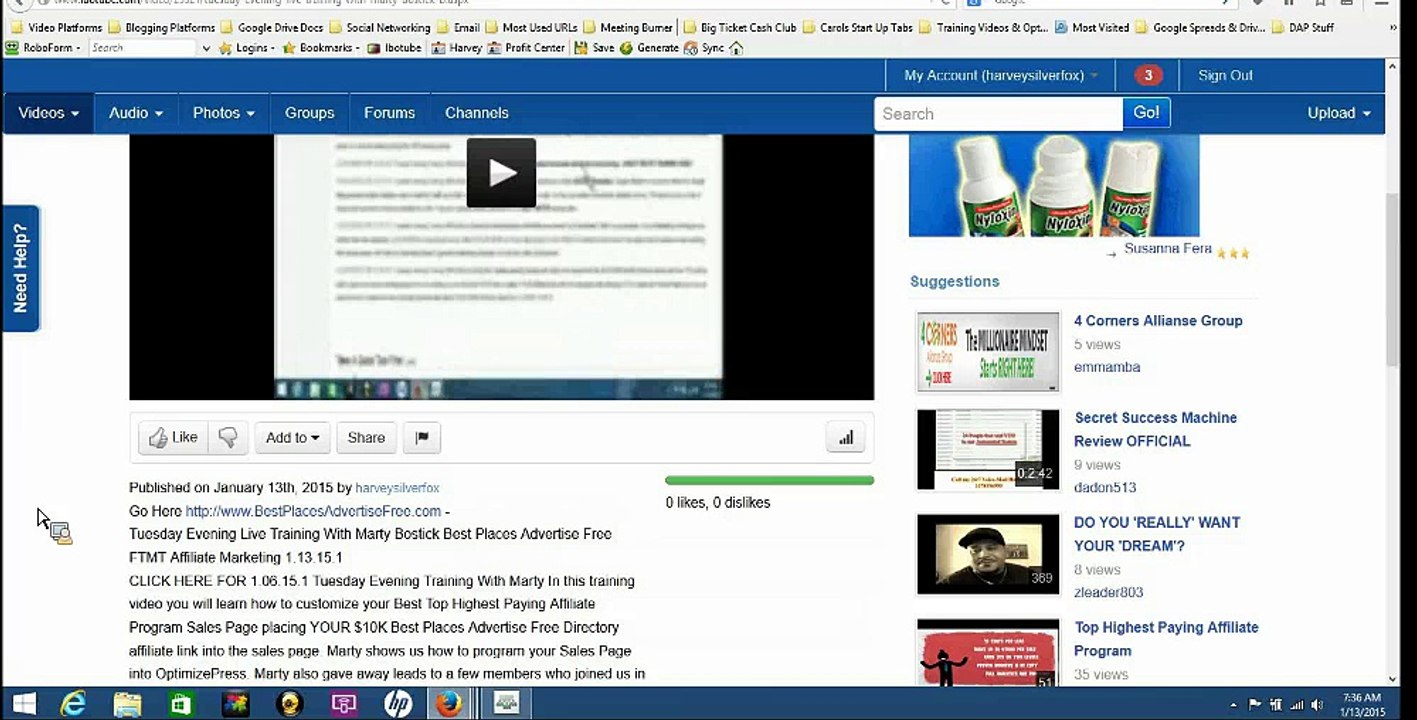Switch to Firefox in the taskbar

[449, 704]
